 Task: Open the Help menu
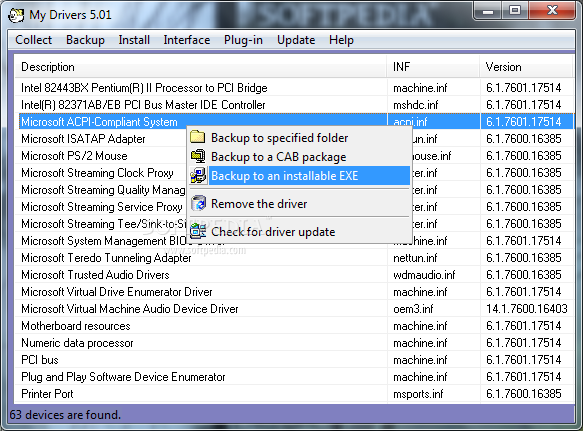[x=341, y=40]
